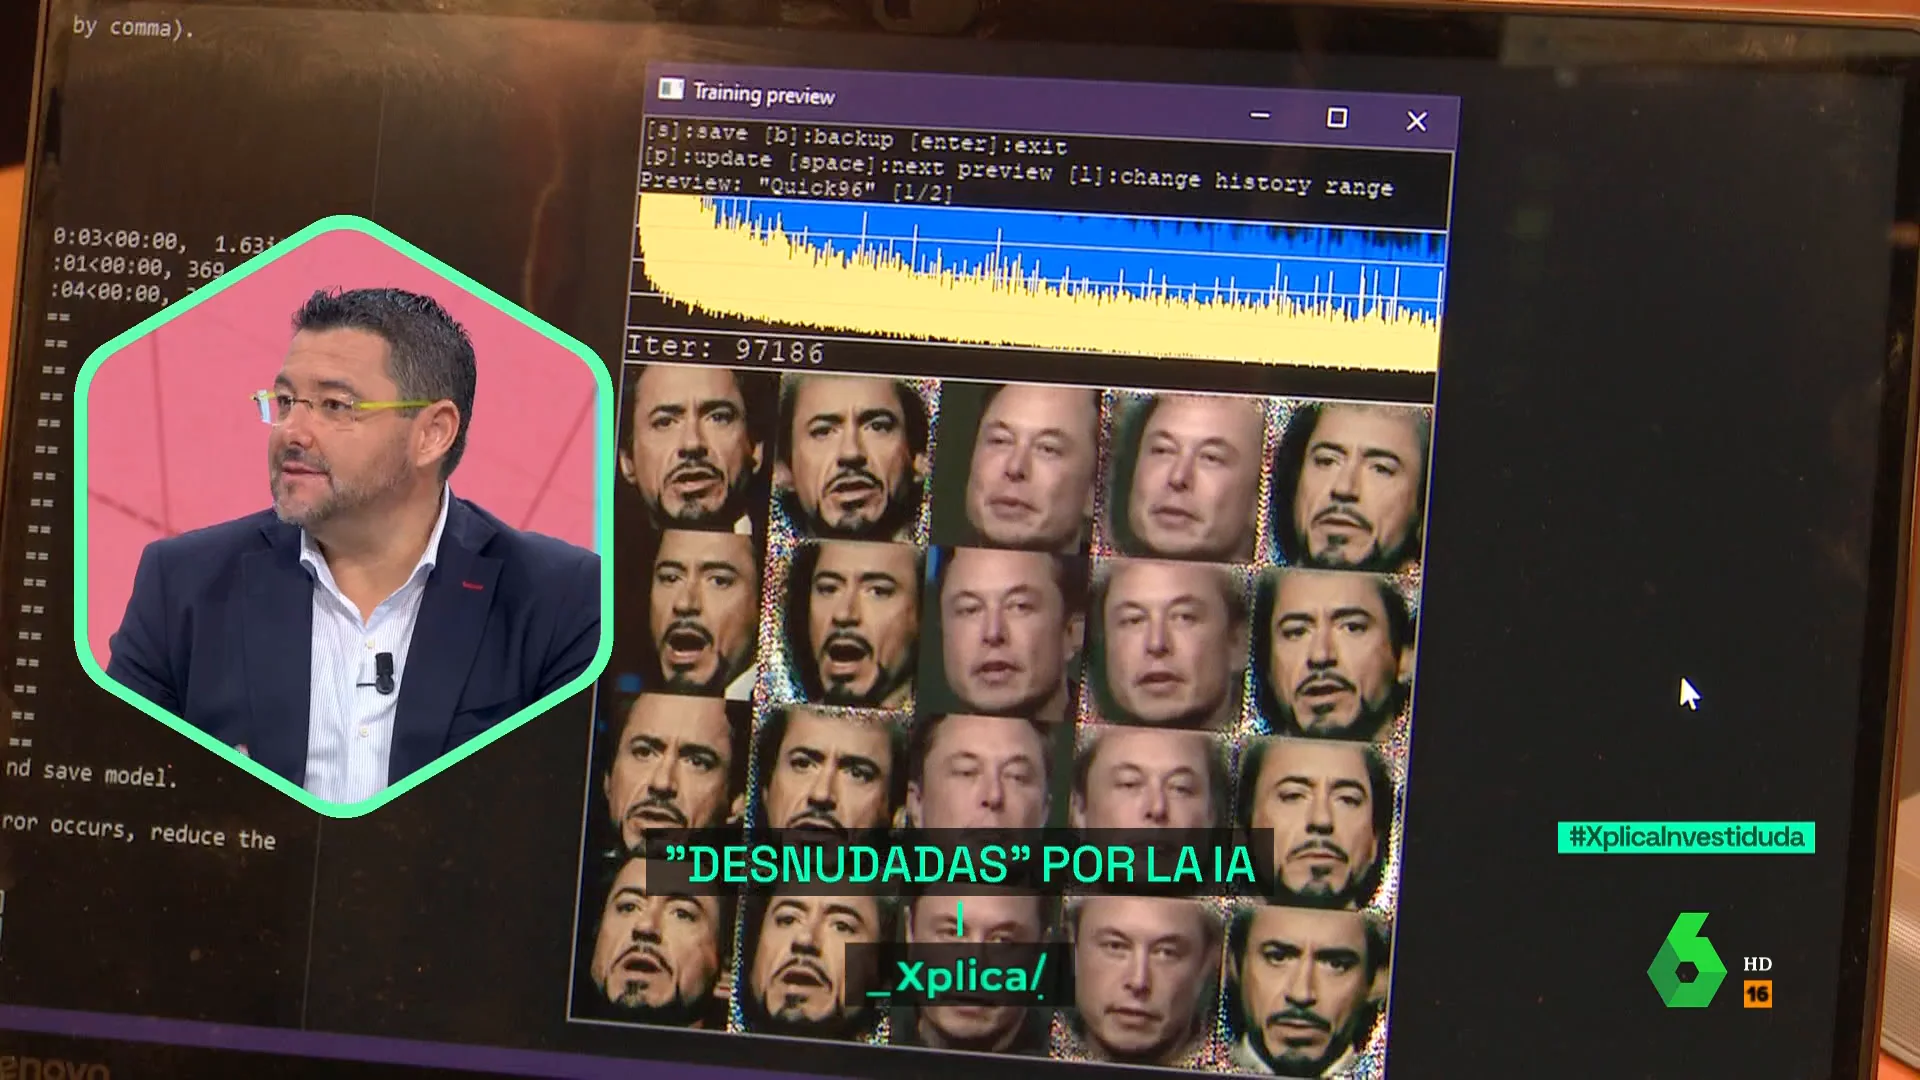Click the '"DESNUDADAS" POR LA IA' caption
The image size is (1920, 1080).
960,863
